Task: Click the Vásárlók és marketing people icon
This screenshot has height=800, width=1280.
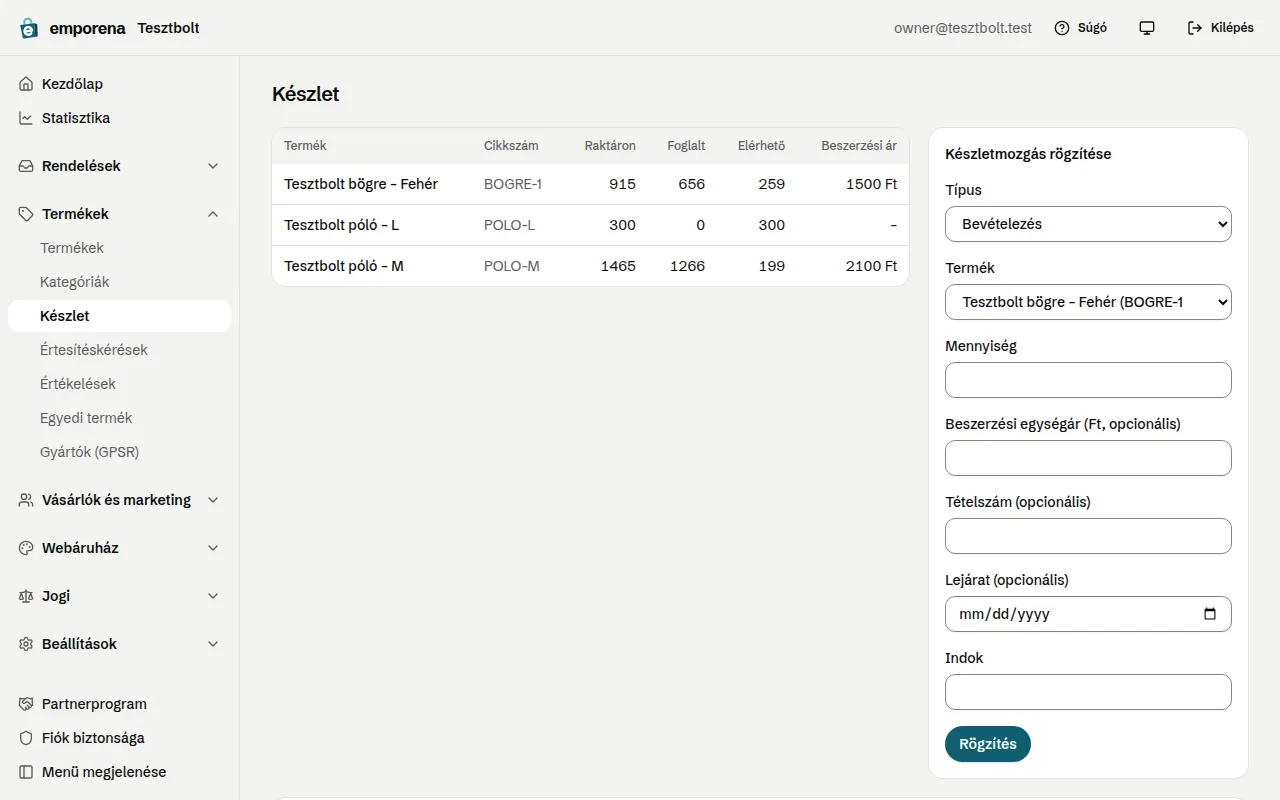Action: coord(26,500)
